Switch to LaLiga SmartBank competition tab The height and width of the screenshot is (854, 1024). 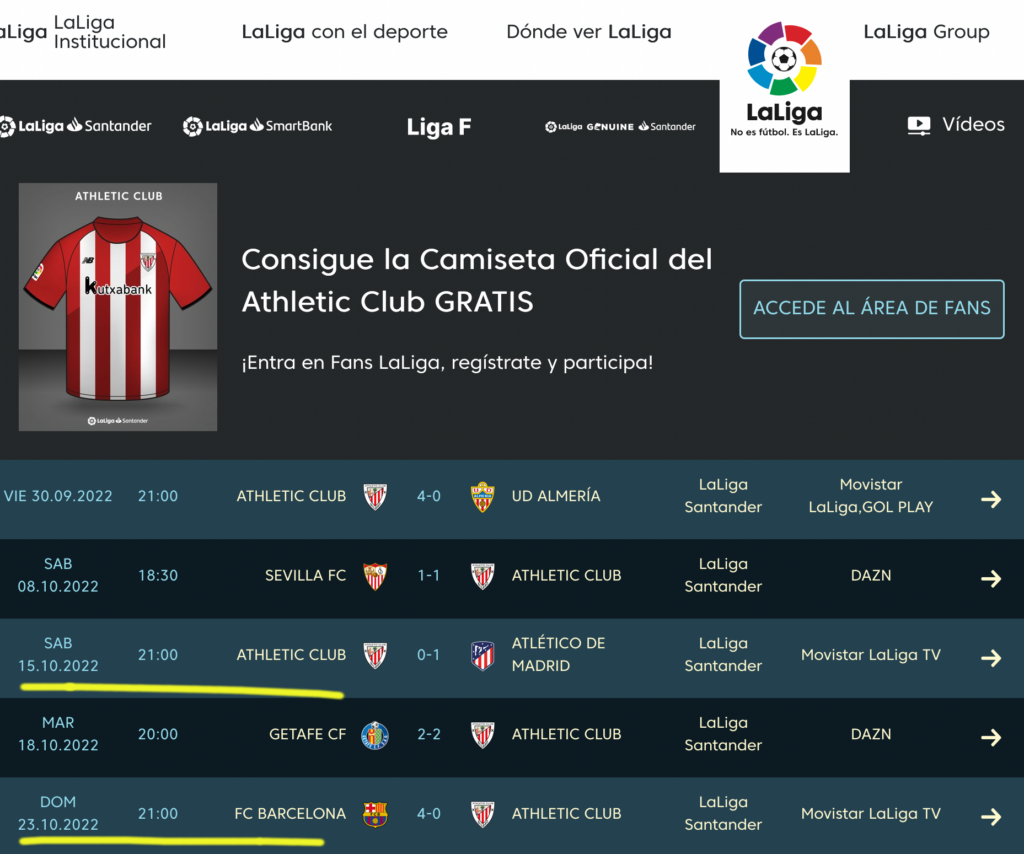coord(257,126)
